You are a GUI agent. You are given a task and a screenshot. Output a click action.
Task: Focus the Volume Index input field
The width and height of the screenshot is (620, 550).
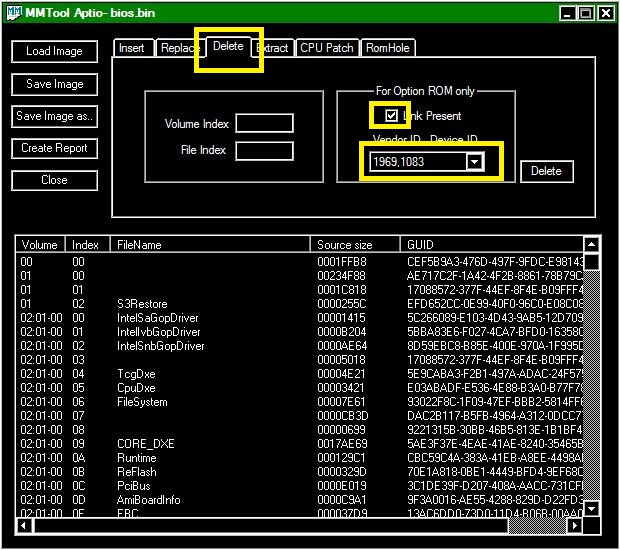[264, 123]
